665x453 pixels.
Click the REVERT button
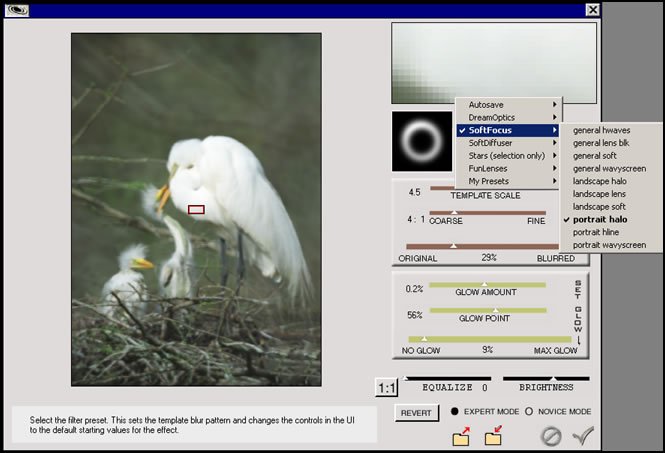pyautogui.click(x=416, y=413)
